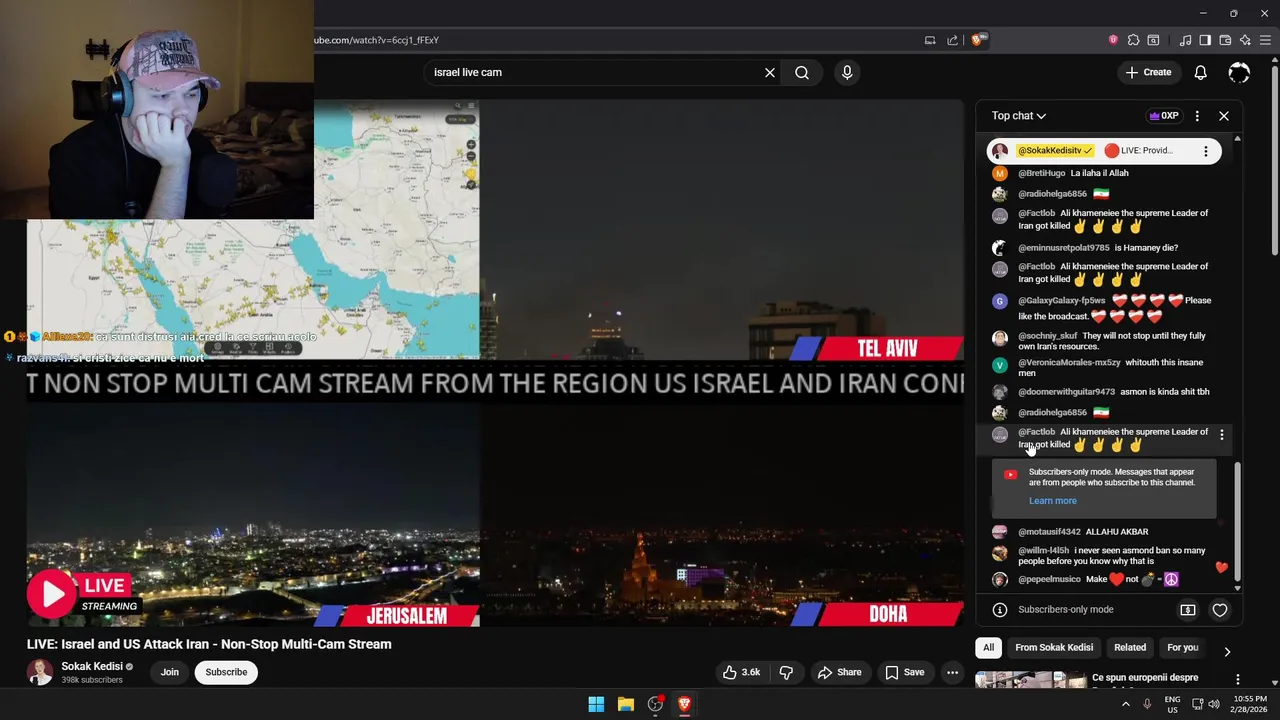This screenshot has width=1280, height=720.
Task: Open the Brave browser taskbar icon
Action: click(684, 704)
